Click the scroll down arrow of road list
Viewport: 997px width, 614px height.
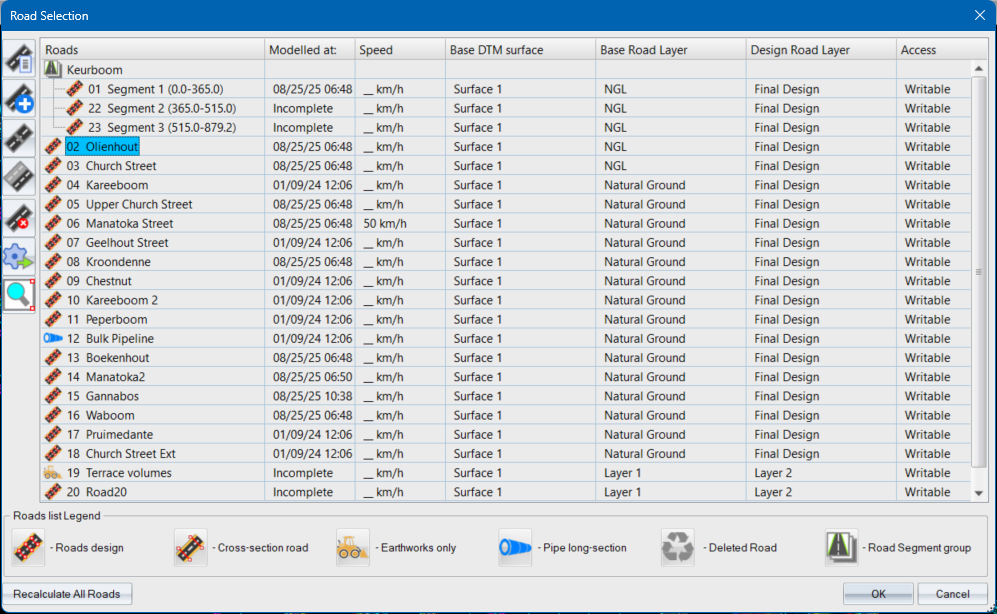click(979, 492)
